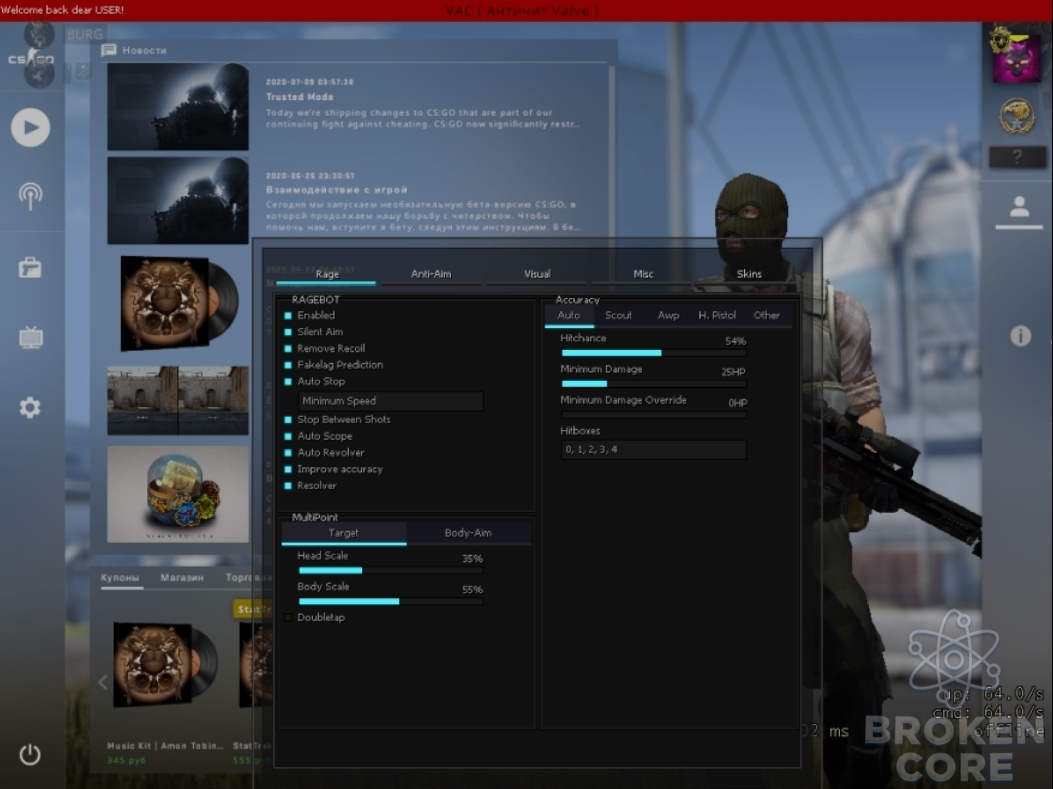Viewport: 1053px width, 789px height.
Task: Open the Watch TV icon in the sidebar
Action: (31, 337)
